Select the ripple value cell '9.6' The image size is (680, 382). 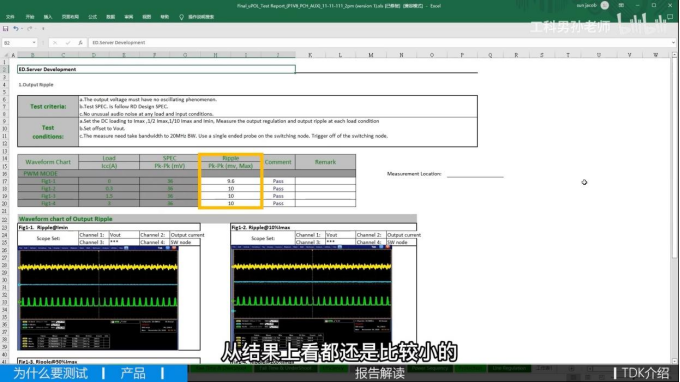click(x=231, y=181)
